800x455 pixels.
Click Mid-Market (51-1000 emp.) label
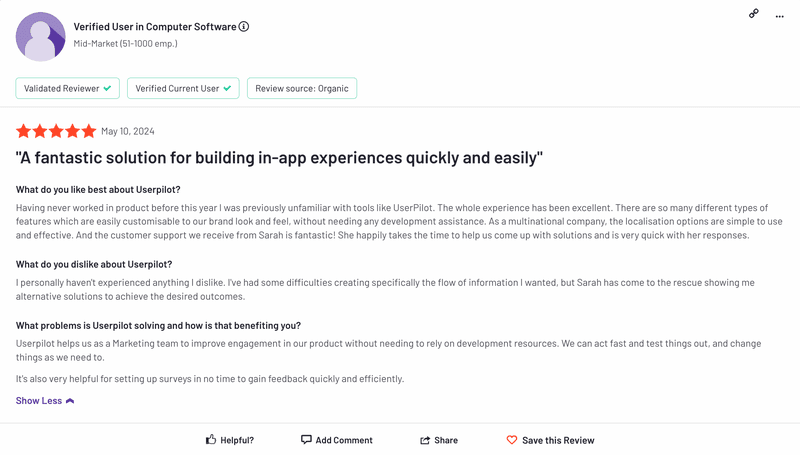tap(126, 44)
